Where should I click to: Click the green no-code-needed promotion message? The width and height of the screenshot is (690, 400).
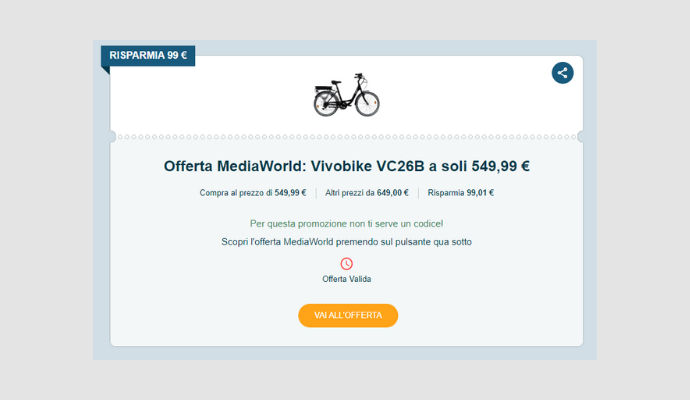[x=346, y=224]
